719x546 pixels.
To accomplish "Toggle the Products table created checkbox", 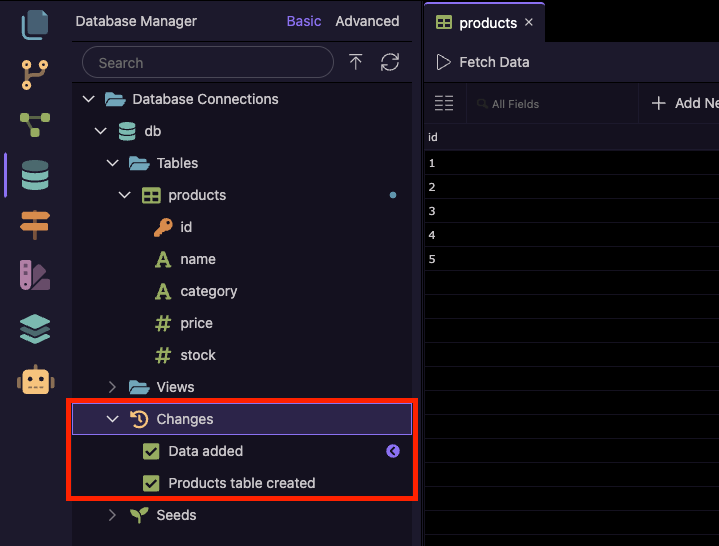I will 152,483.
